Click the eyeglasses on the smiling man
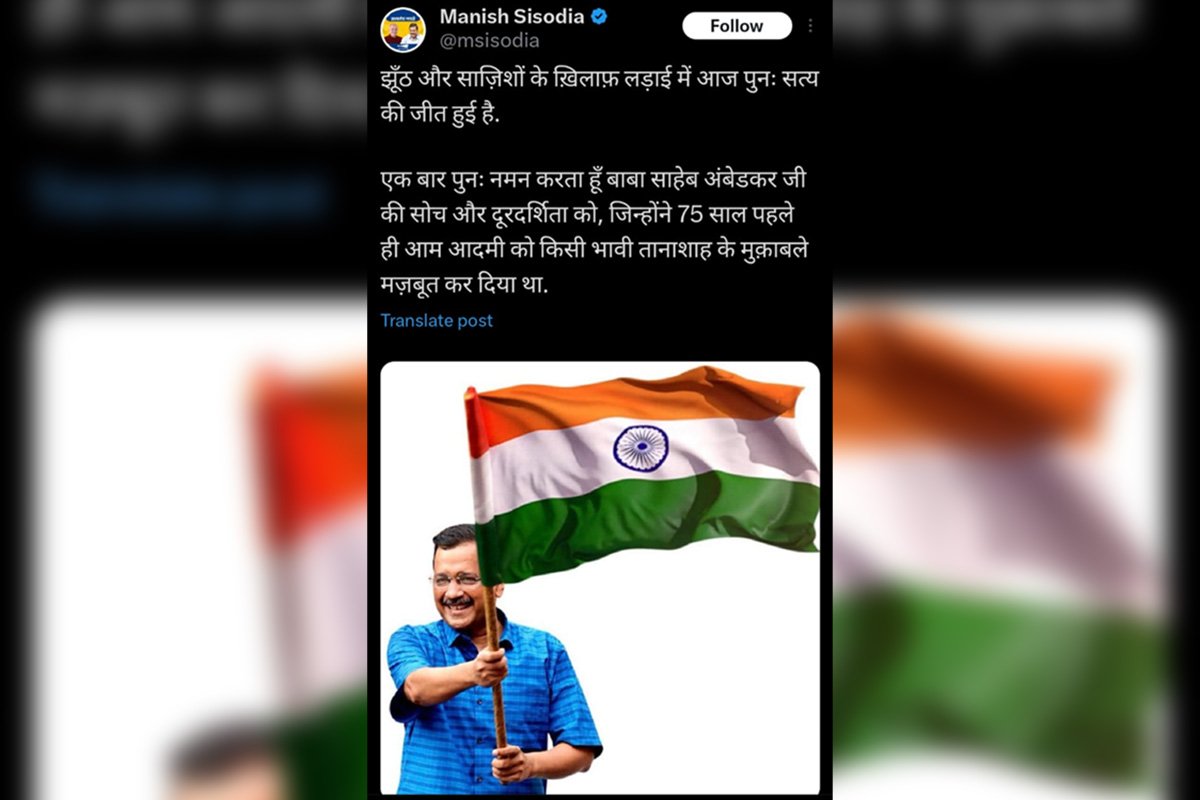The image size is (1200, 800). pyautogui.click(x=457, y=579)
